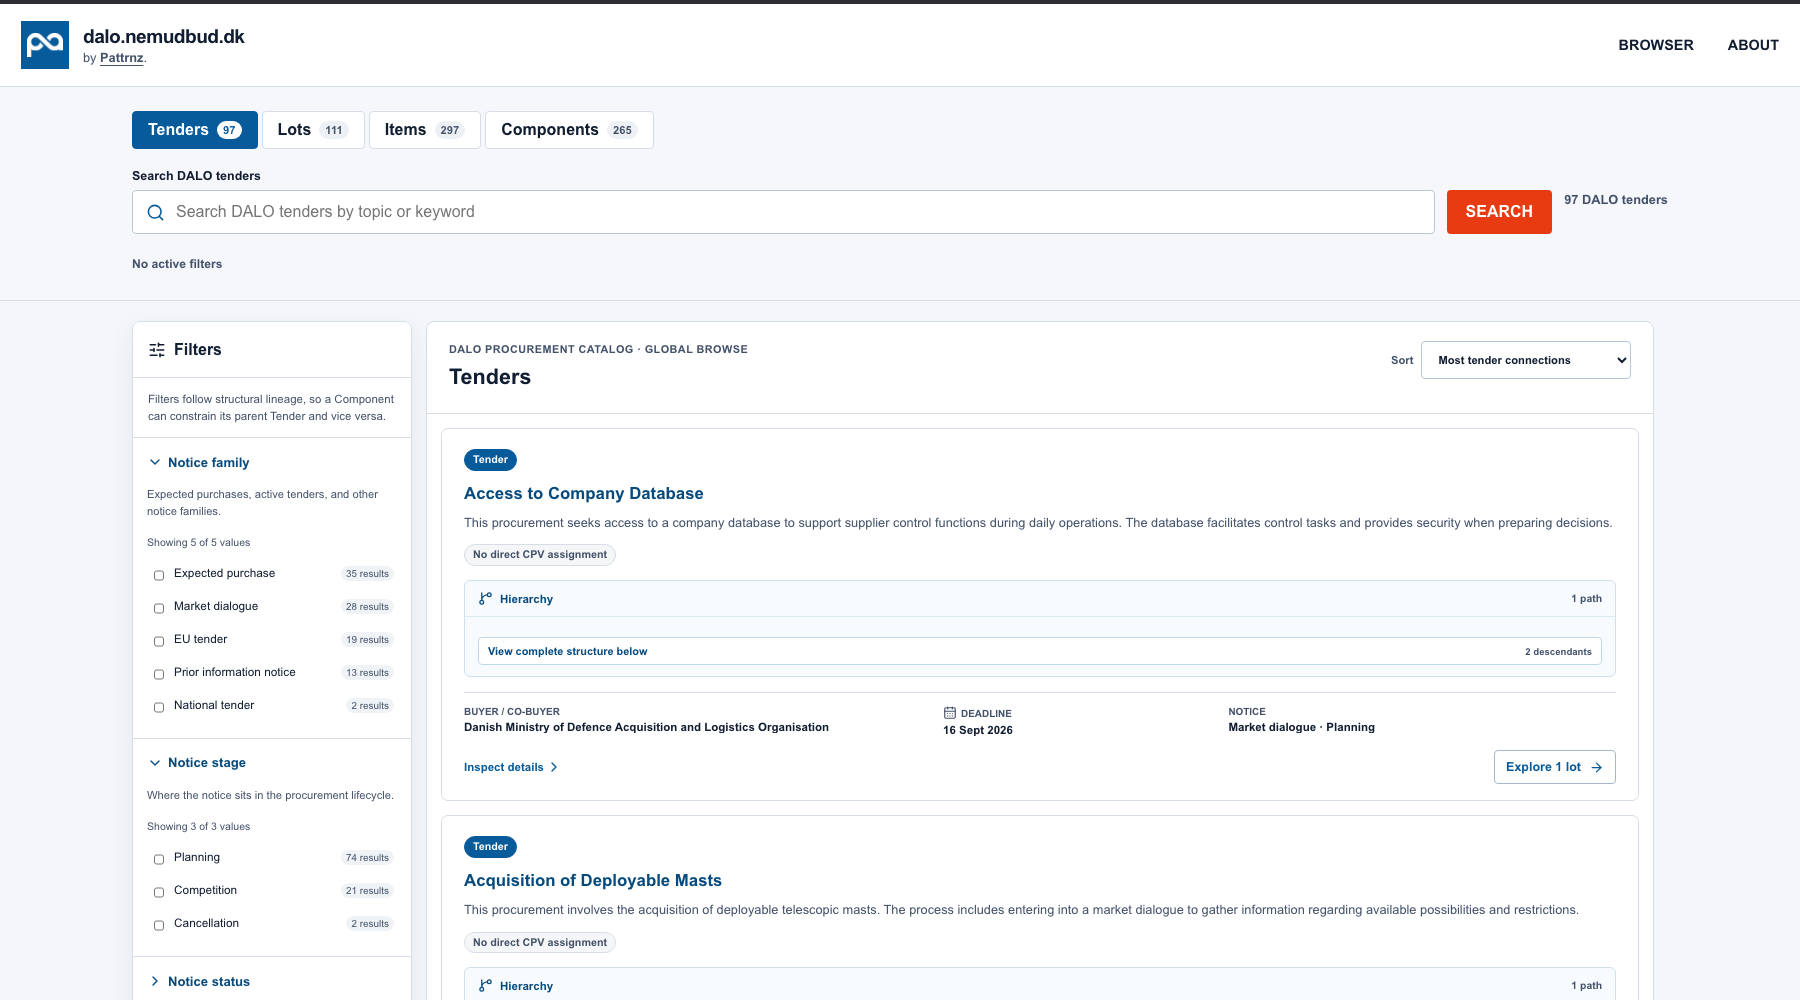Click the deadline calendar icon
Image resolution: width=1800 pixels, height=1000 pixels.
950,713
